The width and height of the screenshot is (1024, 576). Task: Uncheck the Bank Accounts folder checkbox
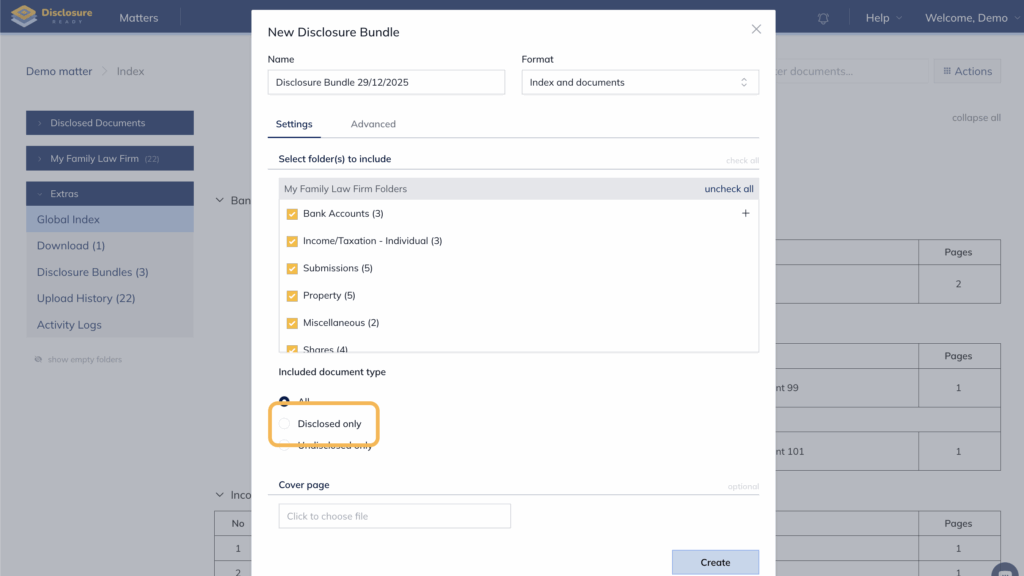[x=292, y=214]
